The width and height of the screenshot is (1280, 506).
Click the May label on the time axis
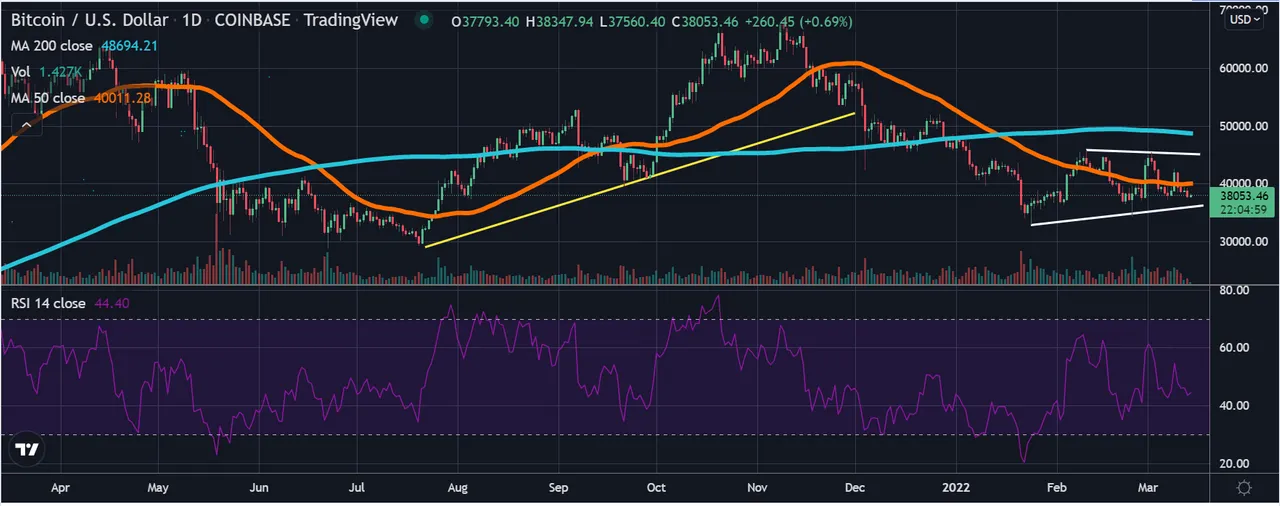(x=158, y=489)
